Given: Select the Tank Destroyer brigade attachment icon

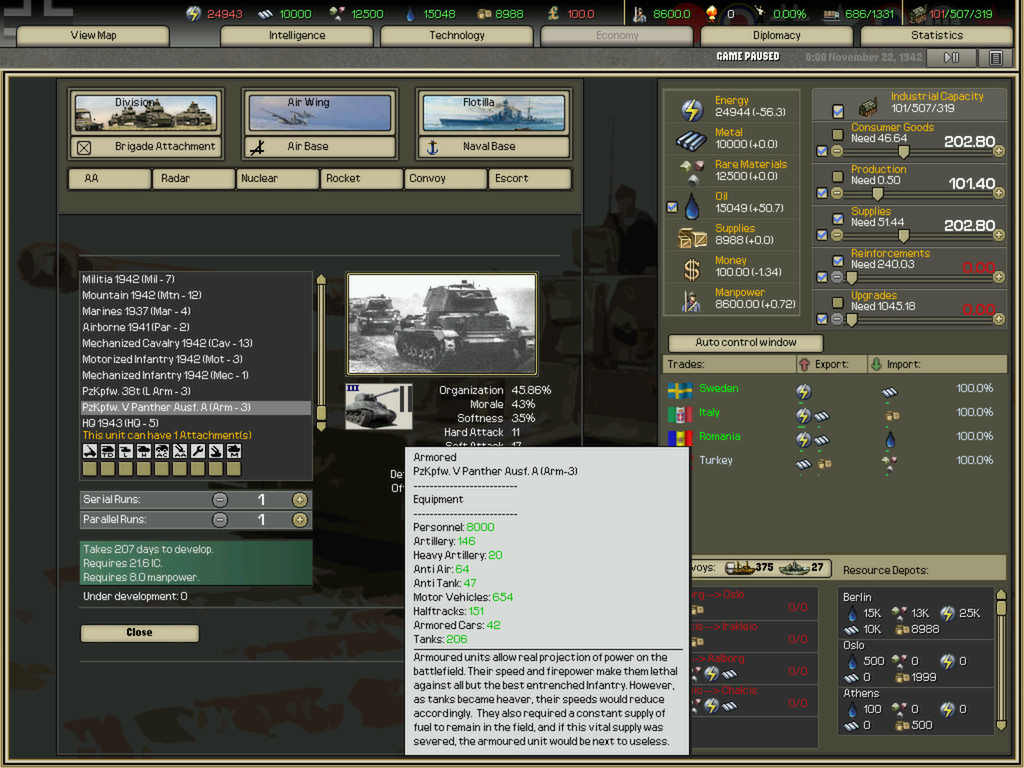Looking at the screenshot, I should (108, 450).
